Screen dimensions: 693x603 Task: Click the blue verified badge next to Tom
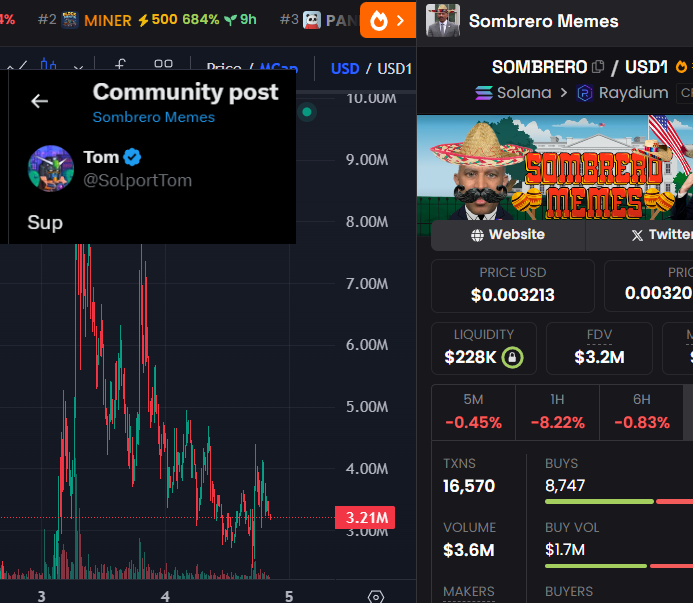132,157
